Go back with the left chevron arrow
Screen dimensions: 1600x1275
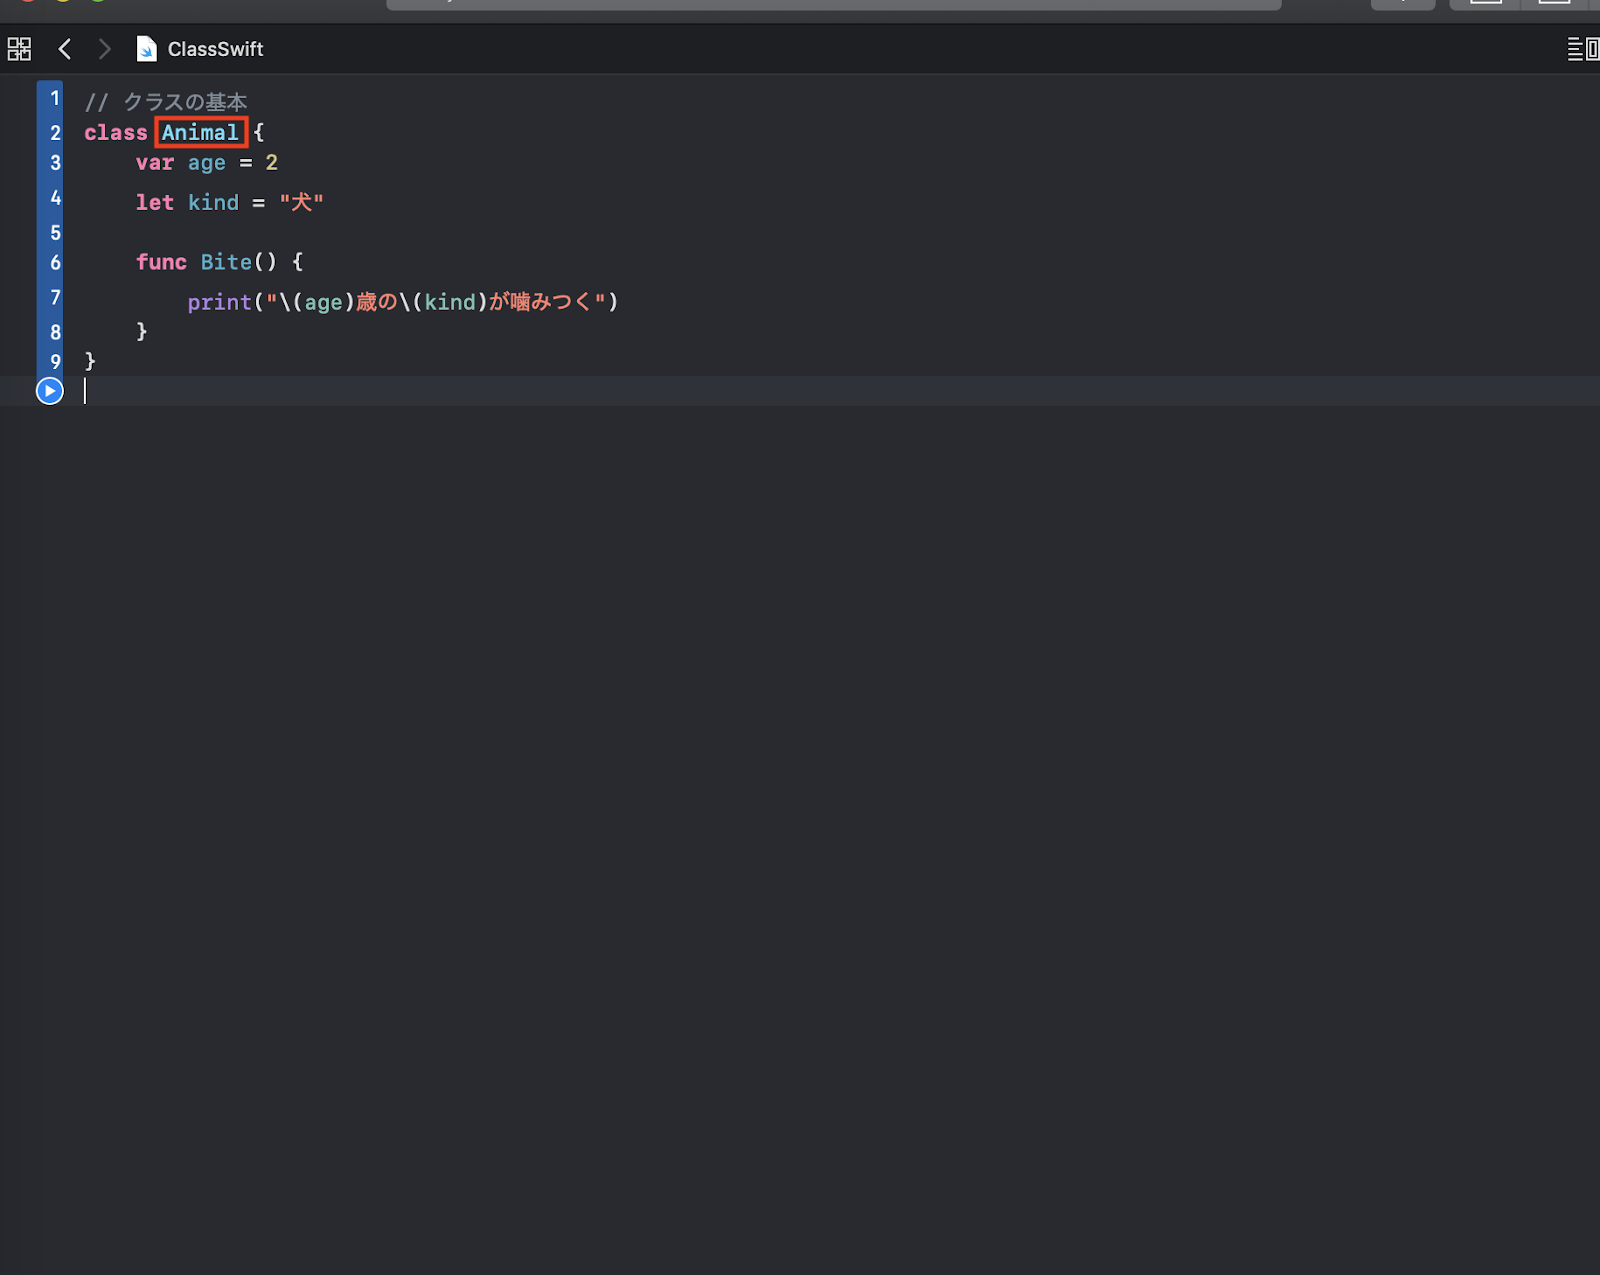(x=65, y=49)
